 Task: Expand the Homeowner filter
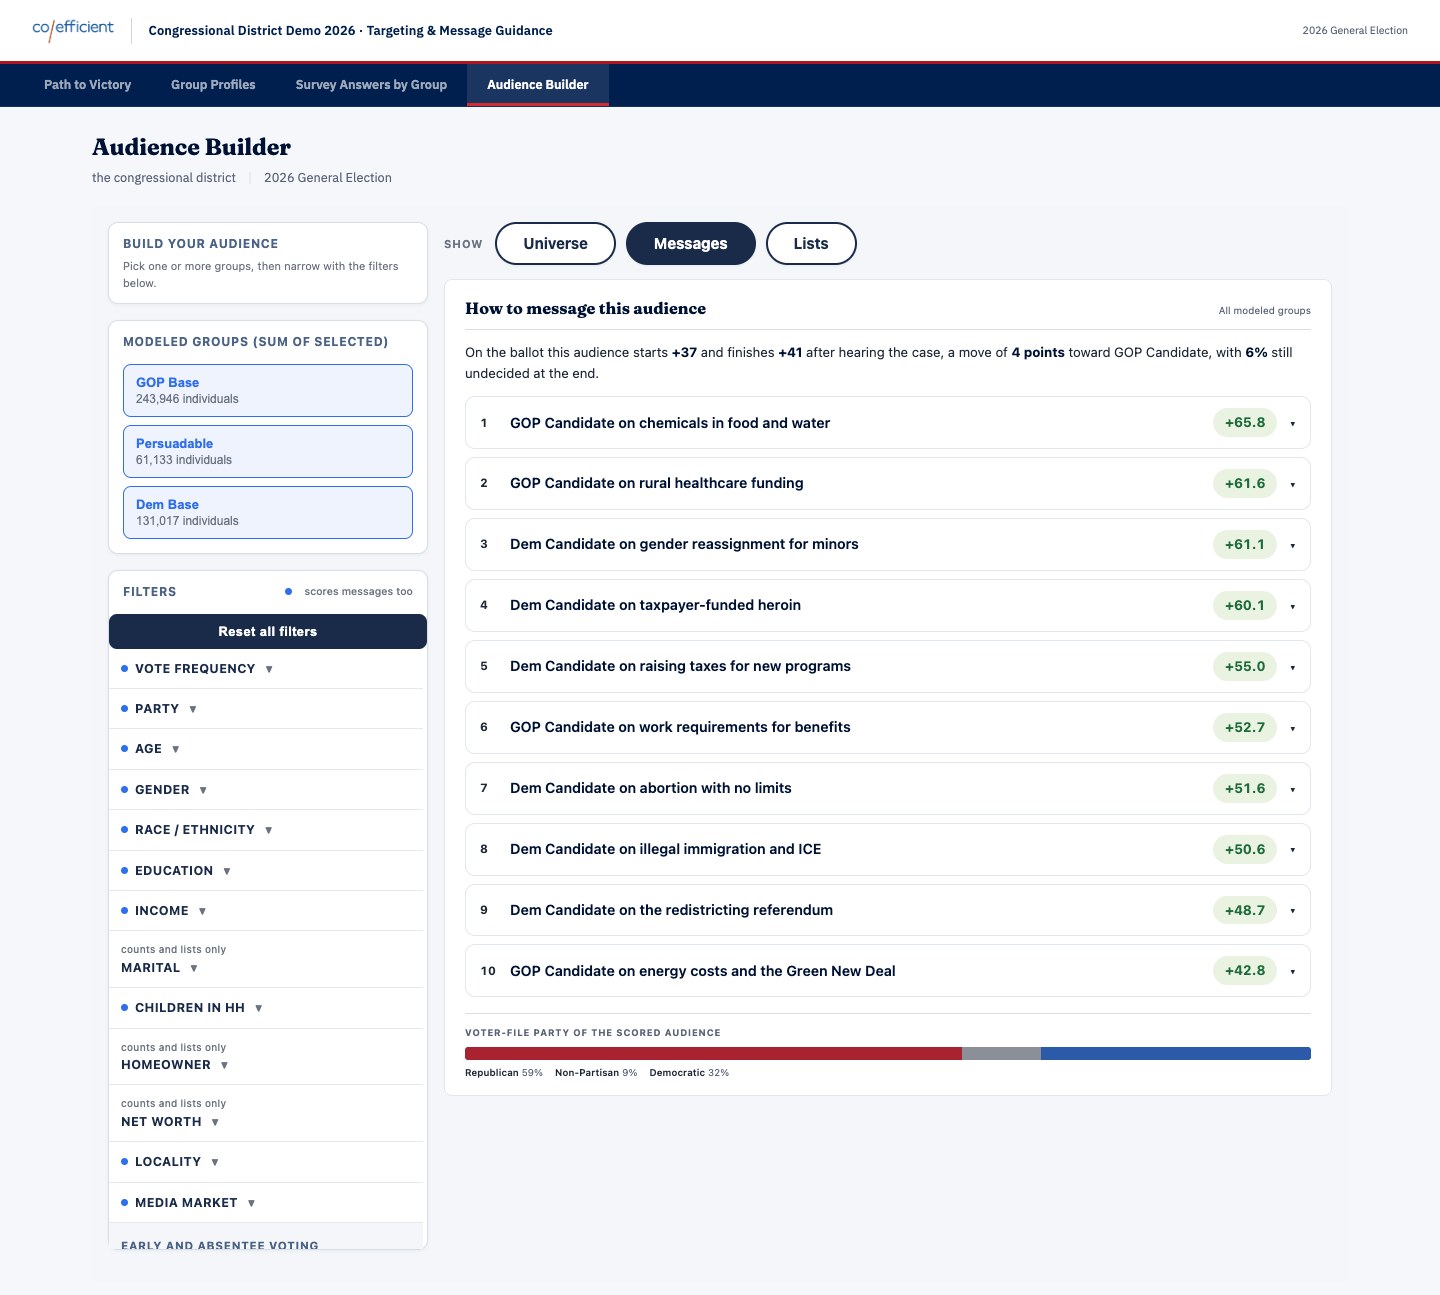[266, 1057]
